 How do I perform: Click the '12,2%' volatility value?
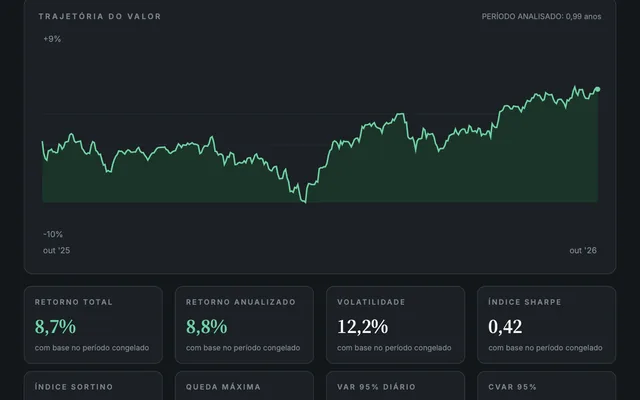pyautogui.click(x=362, y=327)
